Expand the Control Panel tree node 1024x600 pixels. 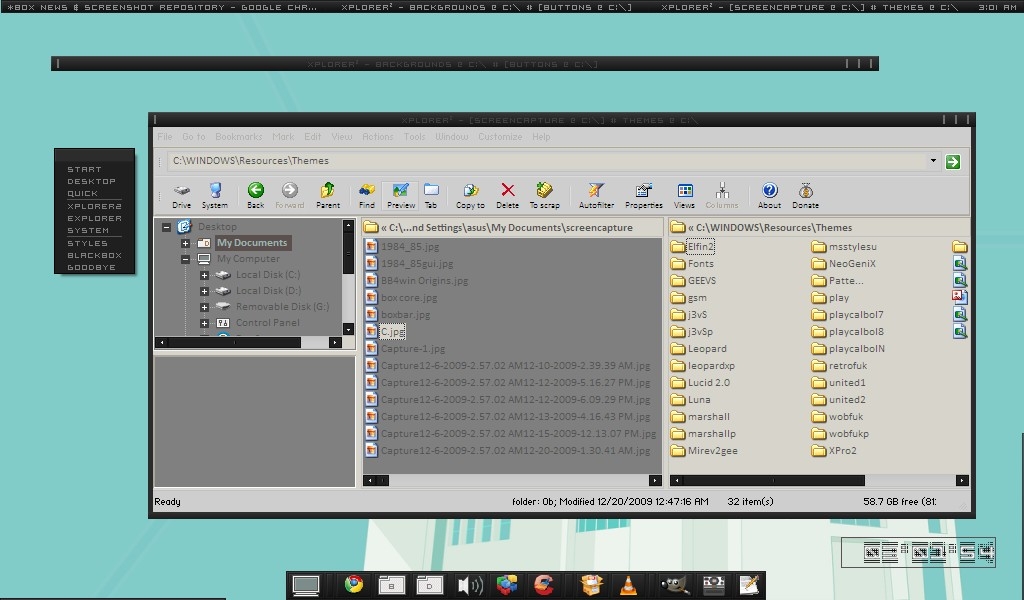tap(204, 323)
